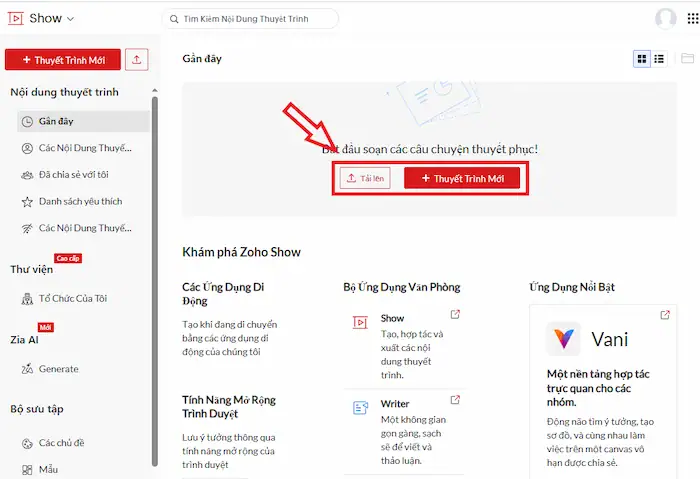Image resolution: width=700 pixels, height=479 pixels.
Task: Click the Tải lên upload button
Action: click(364, 178)
